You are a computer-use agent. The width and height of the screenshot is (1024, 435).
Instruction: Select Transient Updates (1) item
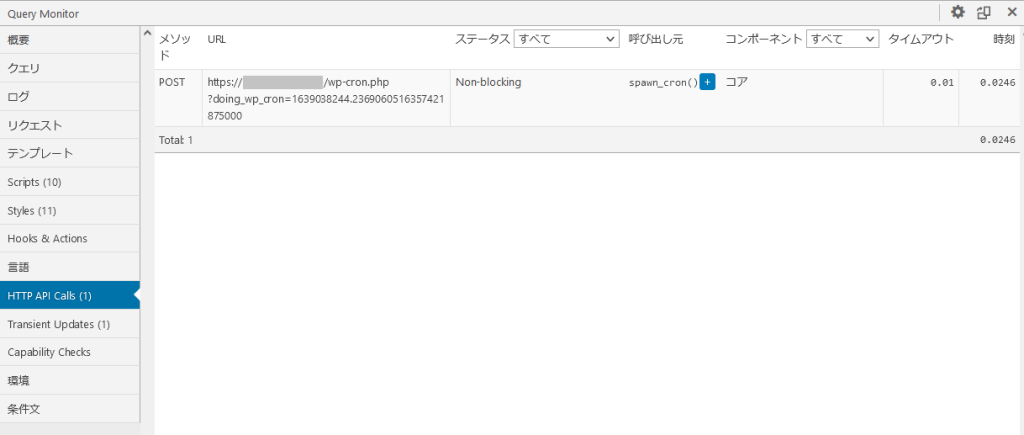click(70, 324)
